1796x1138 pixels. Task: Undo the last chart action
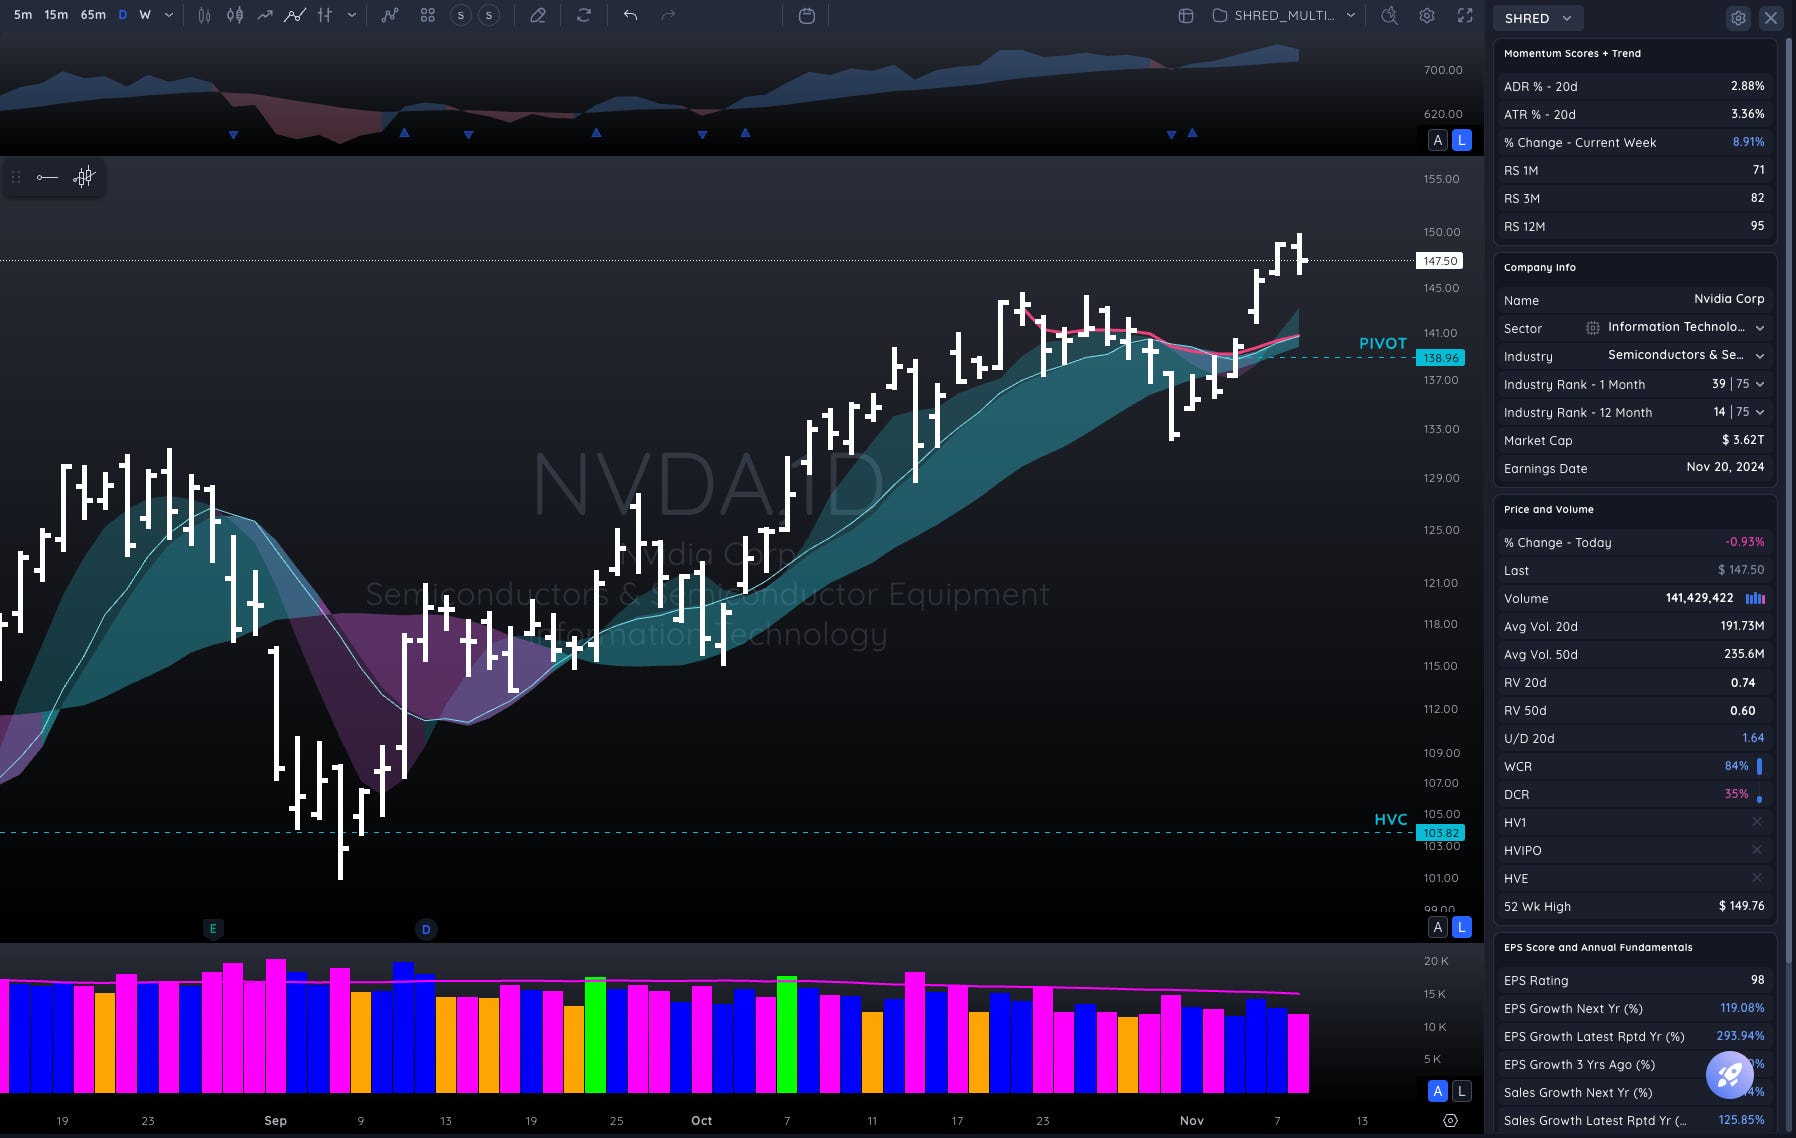point(630,15)
